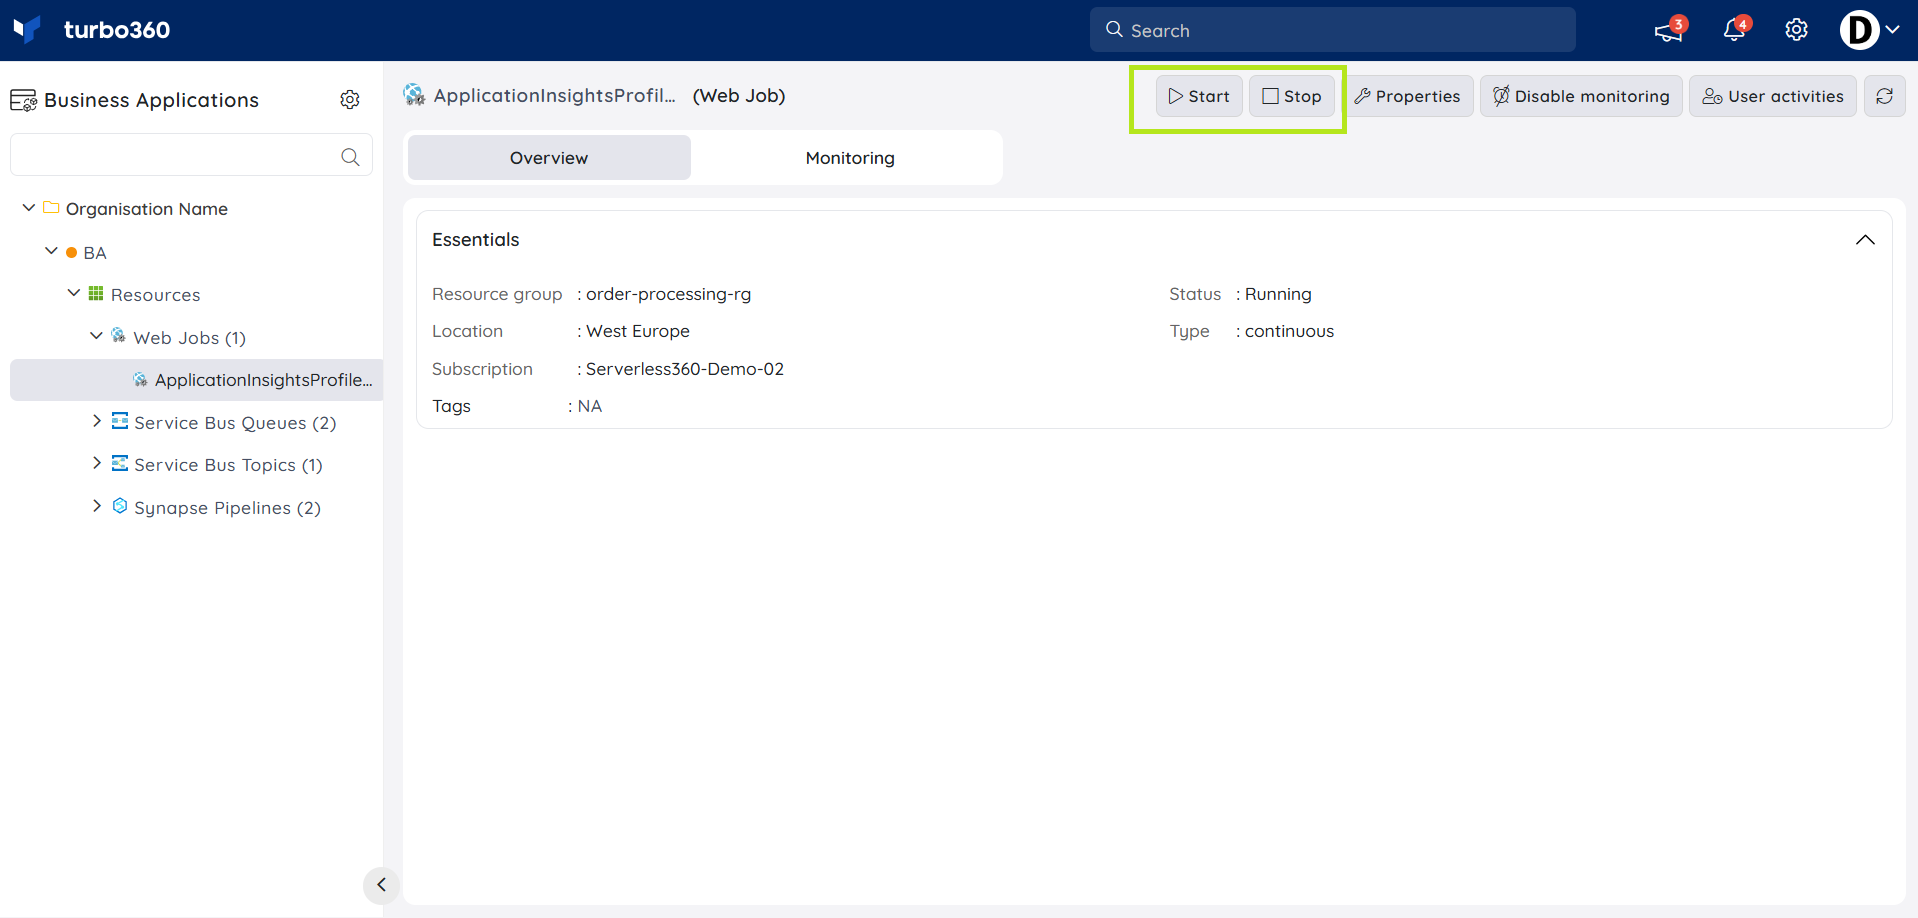Focus the sidebar tree search box
1918x918 pixels.
(x=191, y=155)
